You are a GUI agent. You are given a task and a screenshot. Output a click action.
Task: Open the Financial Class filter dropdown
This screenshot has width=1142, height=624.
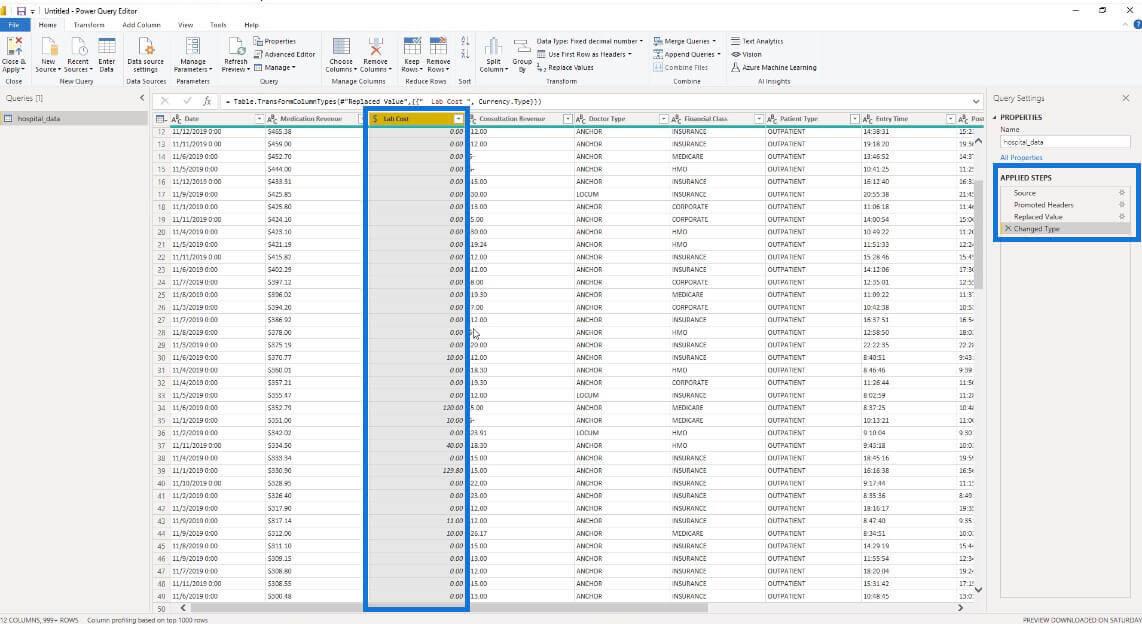pos(758,119)
